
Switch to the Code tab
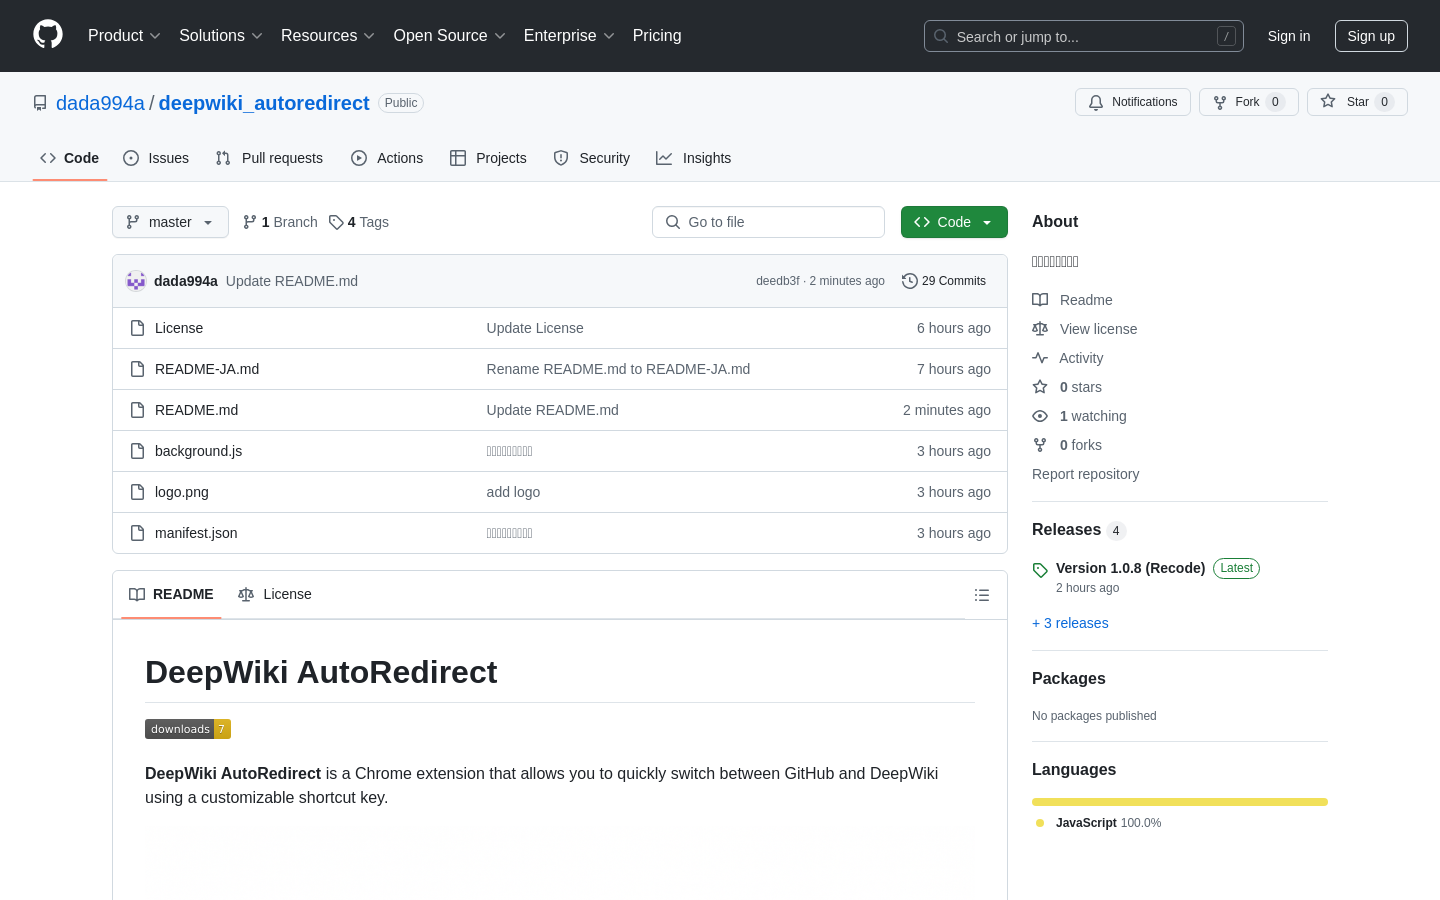tap(70, 158)
